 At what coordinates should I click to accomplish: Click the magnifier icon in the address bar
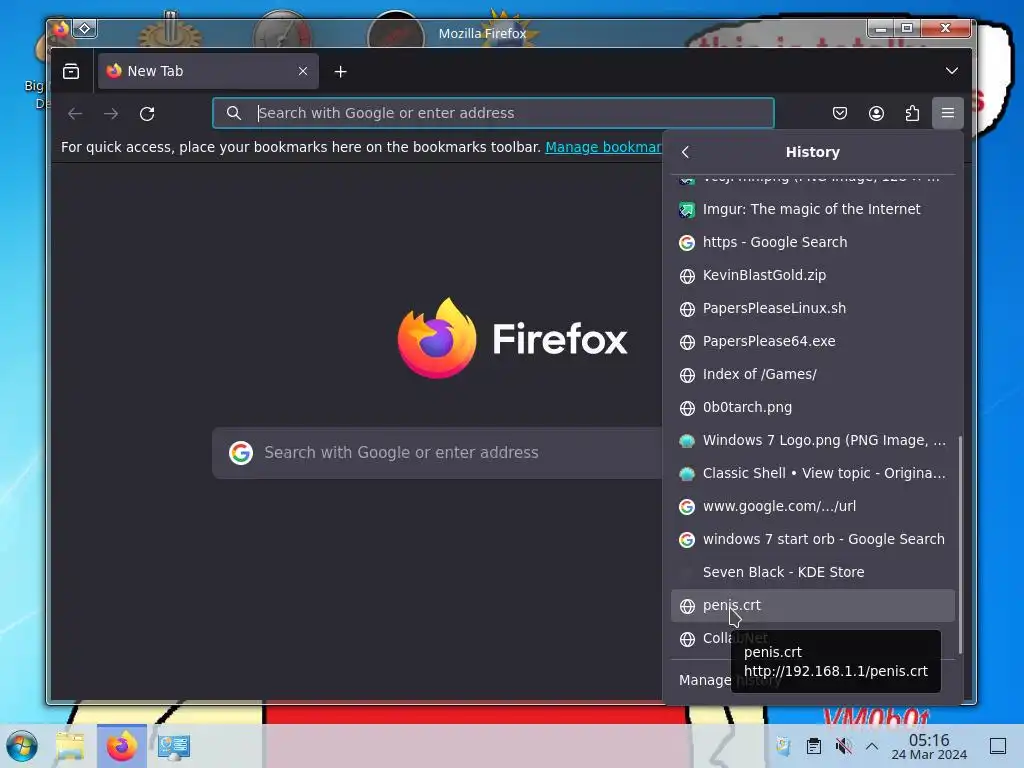click(234, 113)
